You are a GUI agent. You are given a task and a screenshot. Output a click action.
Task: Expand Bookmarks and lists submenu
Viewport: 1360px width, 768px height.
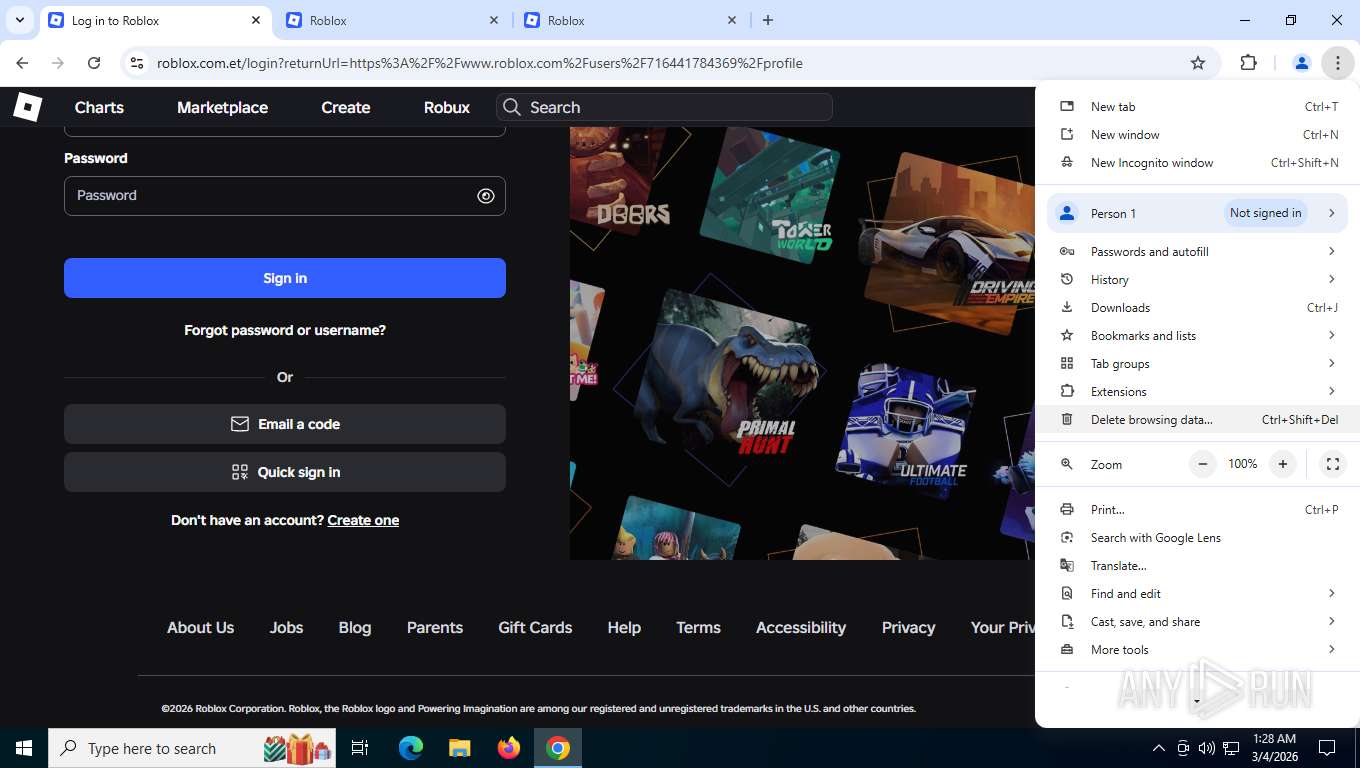[1198, 336]
